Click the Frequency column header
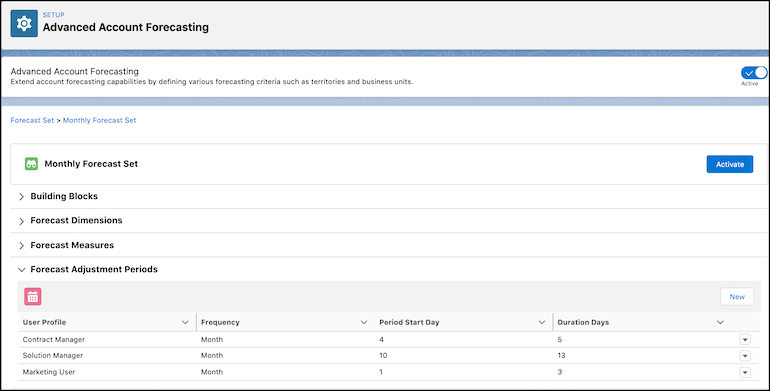 tap(220, 323)
